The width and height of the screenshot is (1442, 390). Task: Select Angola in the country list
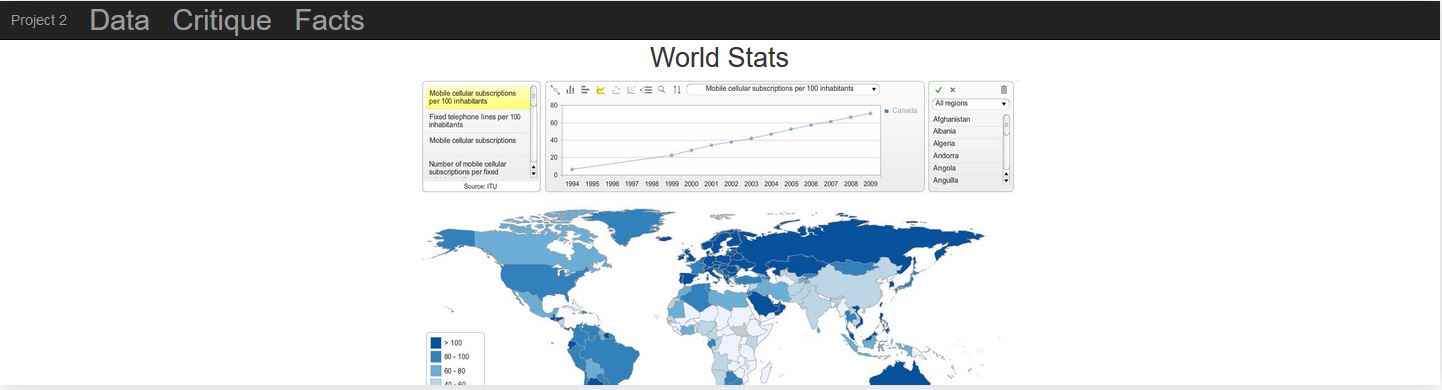(x=966, y=168)
